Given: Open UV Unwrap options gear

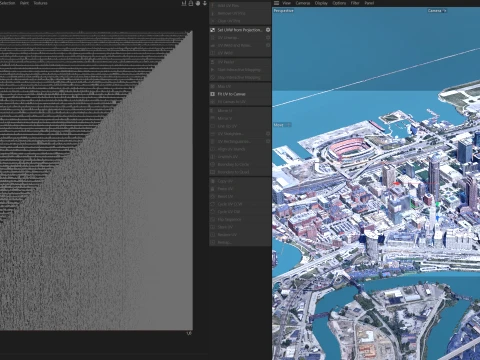Looking at the screenshot, I should [268, 38].
